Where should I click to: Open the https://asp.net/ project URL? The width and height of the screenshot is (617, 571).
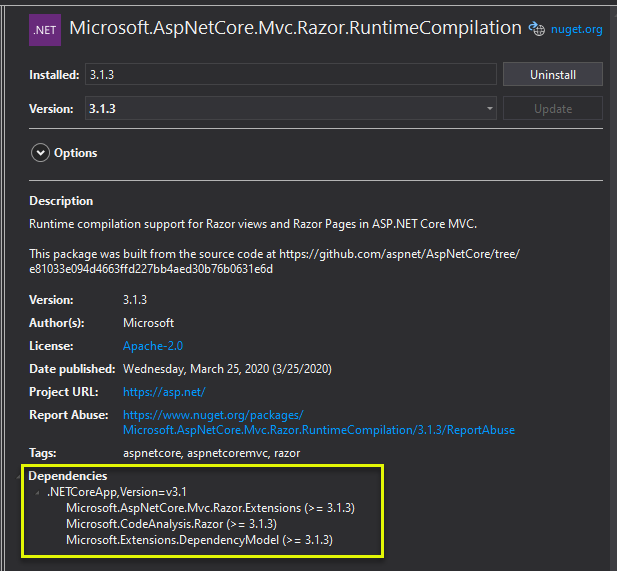(164, 392)
